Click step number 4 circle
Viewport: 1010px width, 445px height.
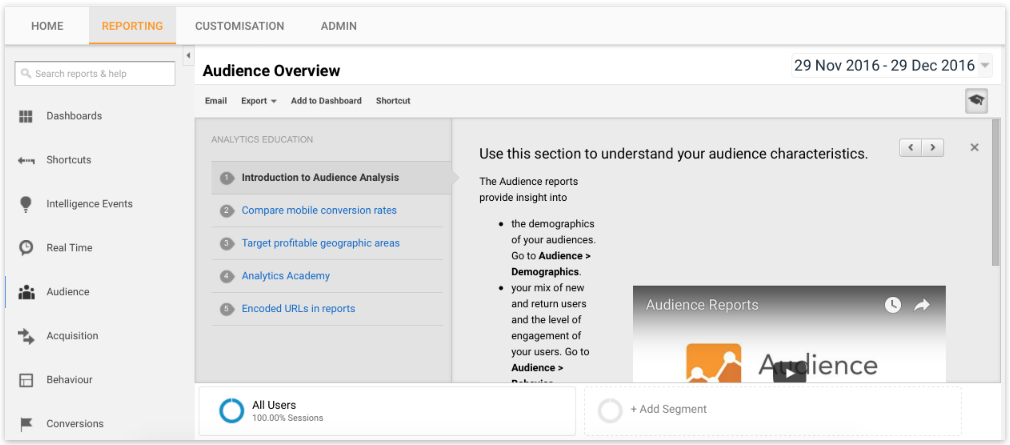[226, 276]
